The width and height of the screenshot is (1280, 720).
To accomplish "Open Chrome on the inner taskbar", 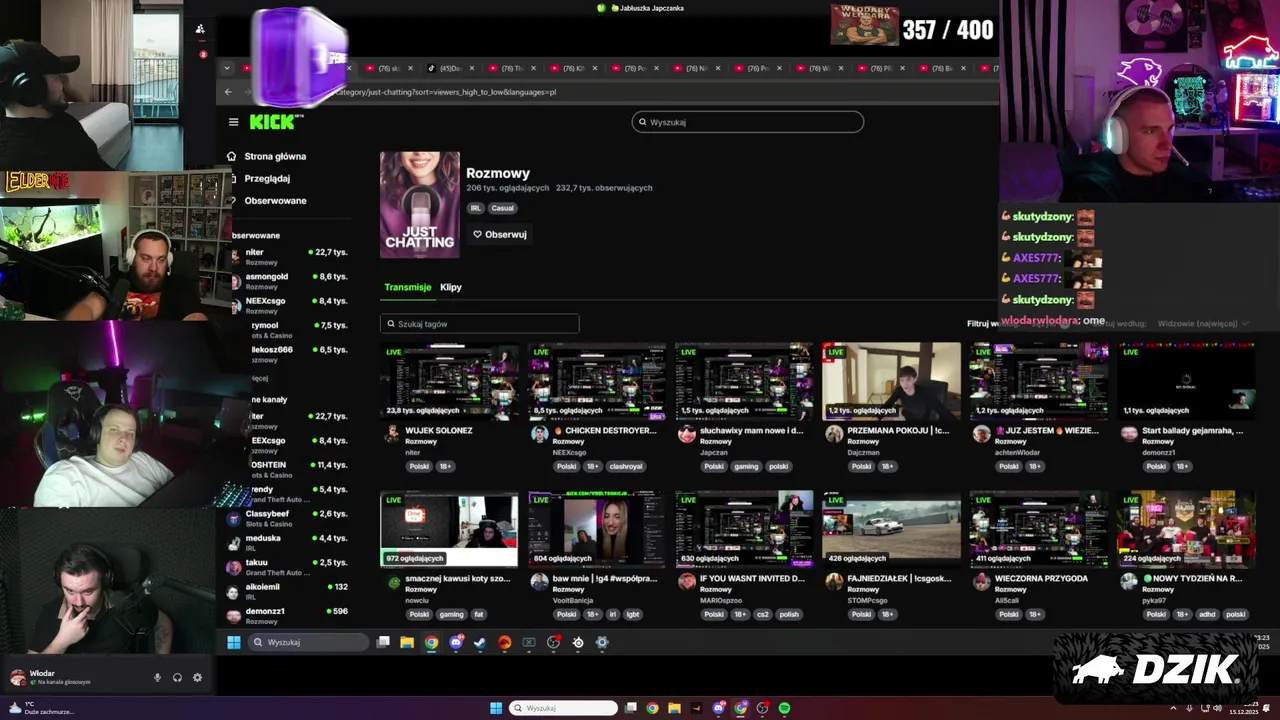I will 431,642.
